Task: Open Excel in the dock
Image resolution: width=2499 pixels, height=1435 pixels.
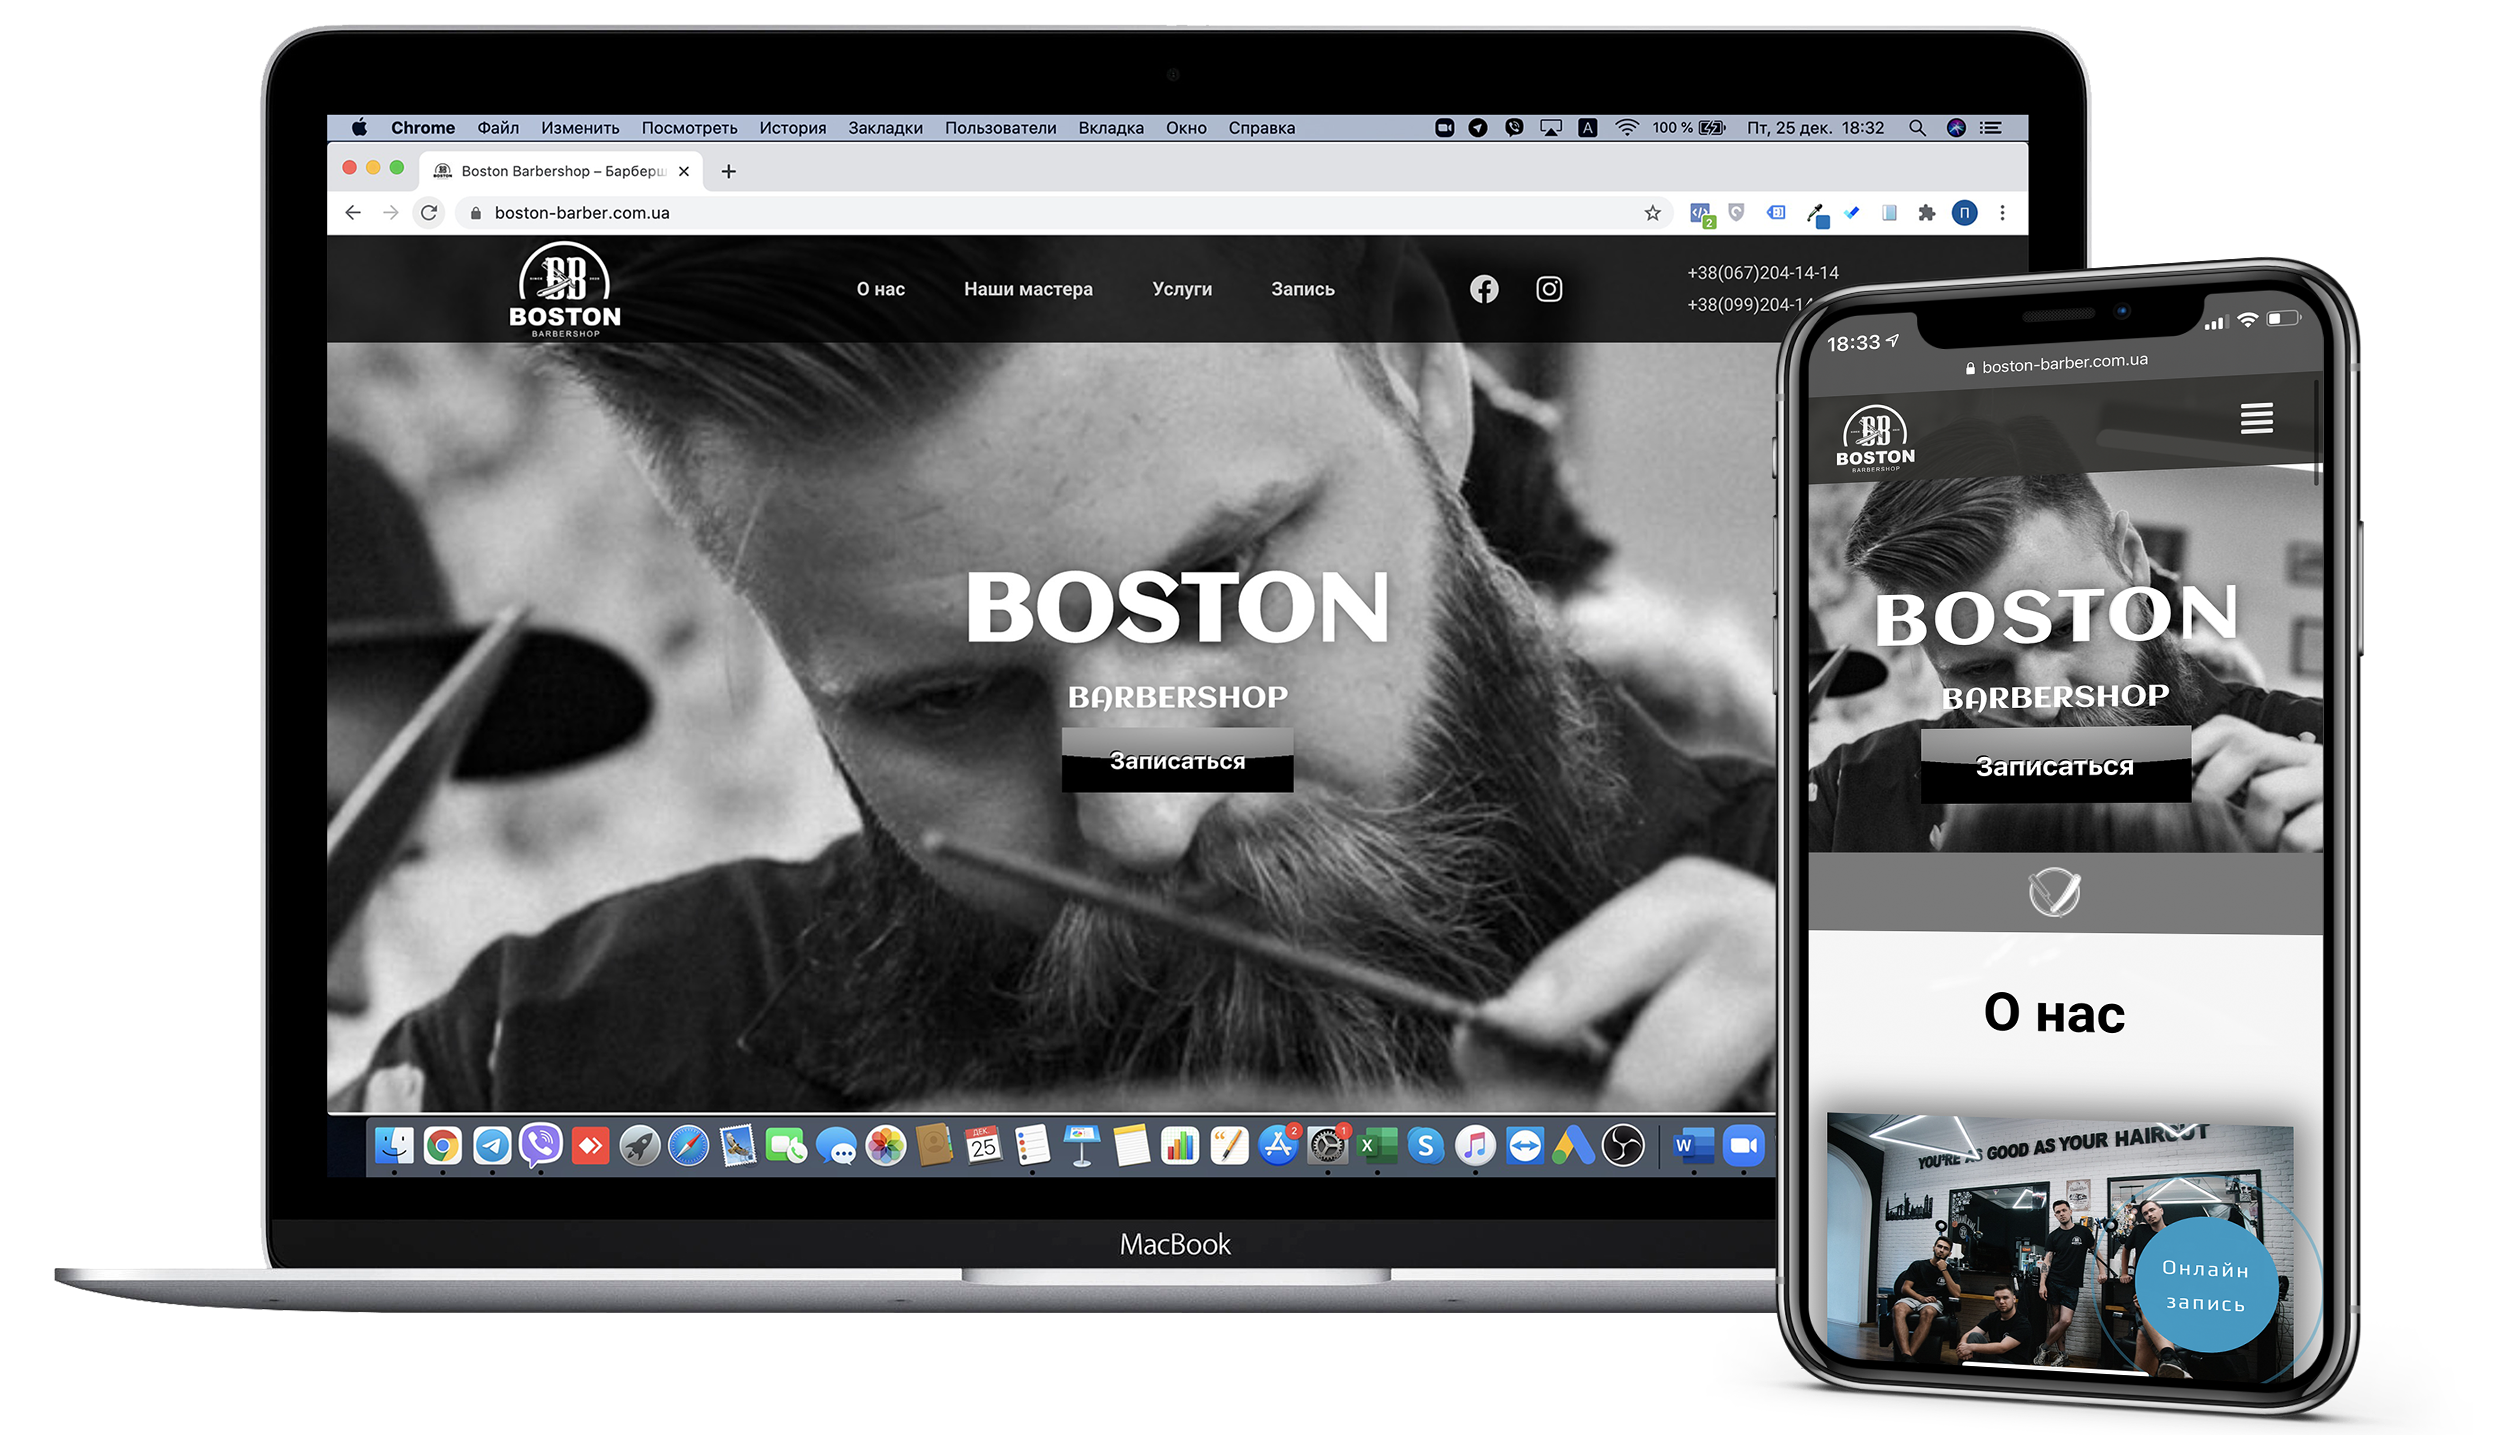Action: [1377, 1146]
